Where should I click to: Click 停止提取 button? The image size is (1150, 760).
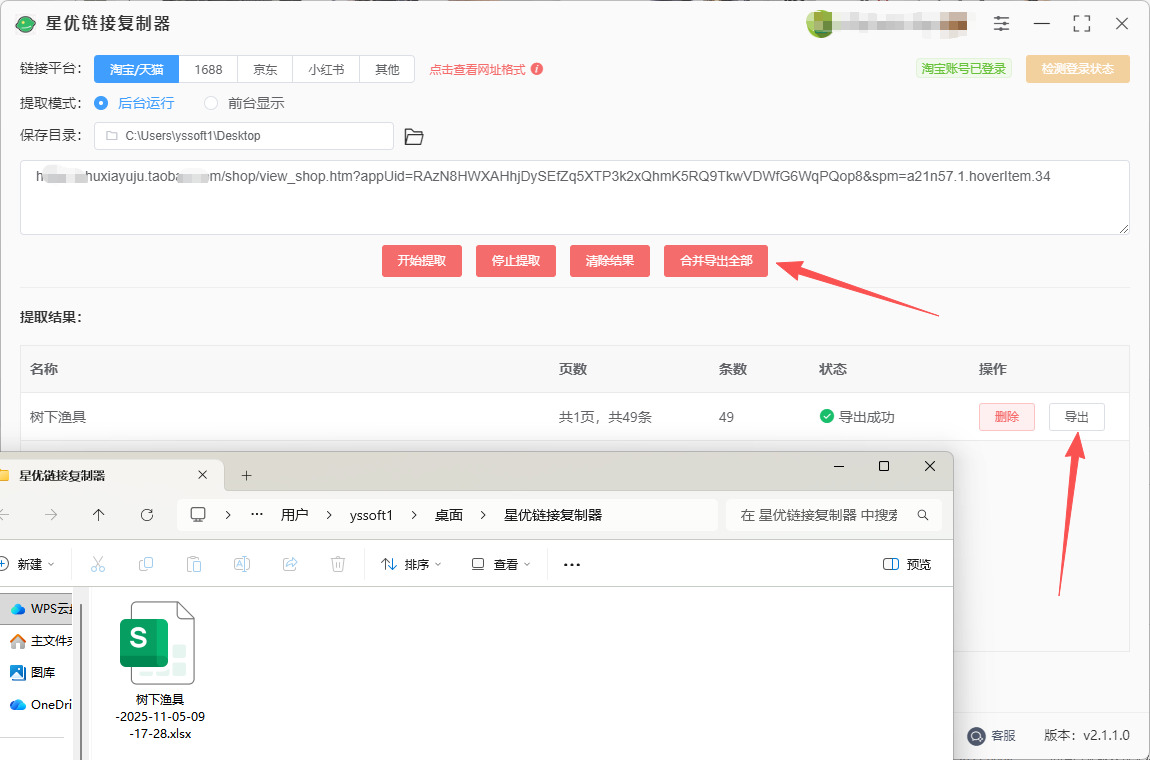(516, 260)
